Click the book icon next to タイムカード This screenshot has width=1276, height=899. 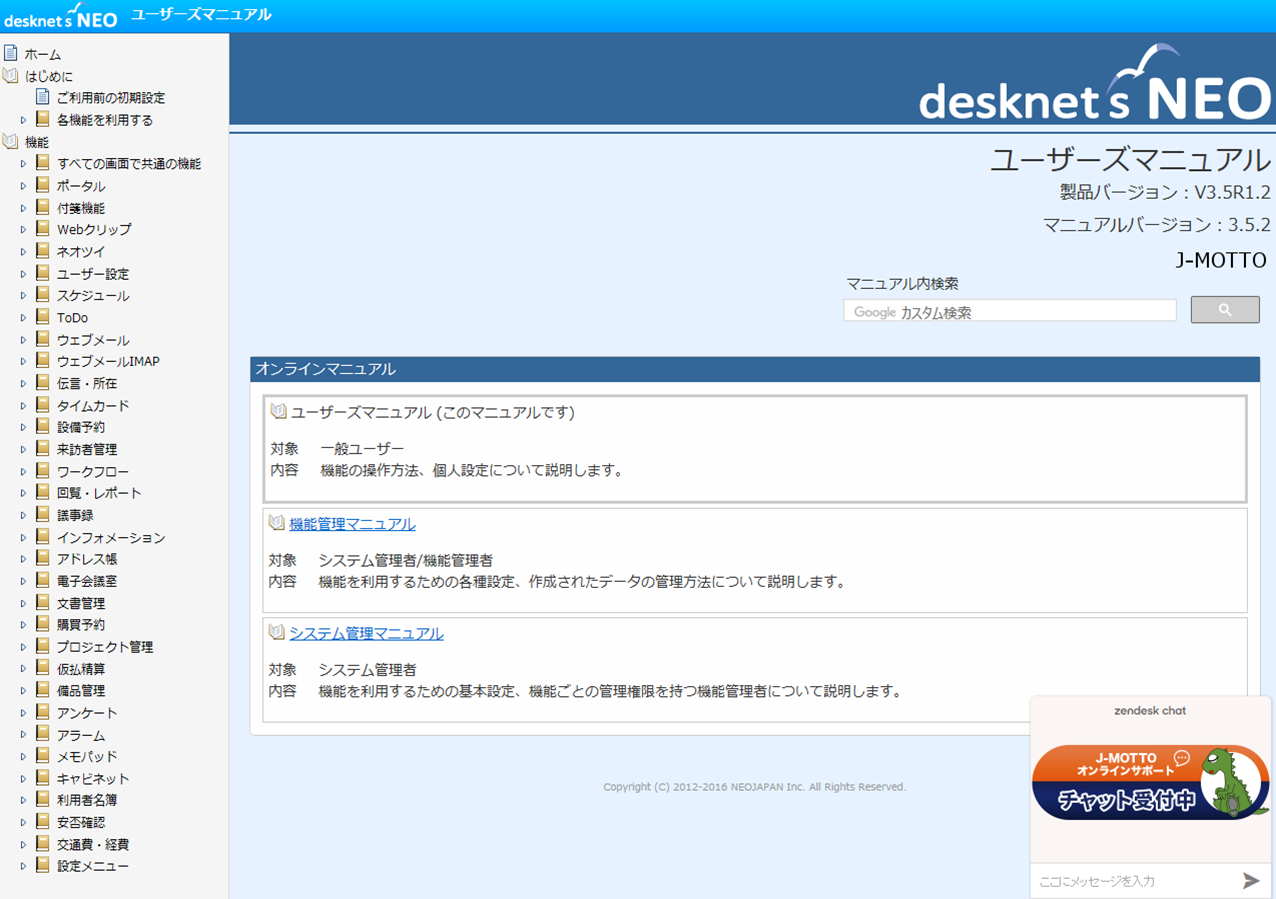pyautogui.click(x=42, y=405)
